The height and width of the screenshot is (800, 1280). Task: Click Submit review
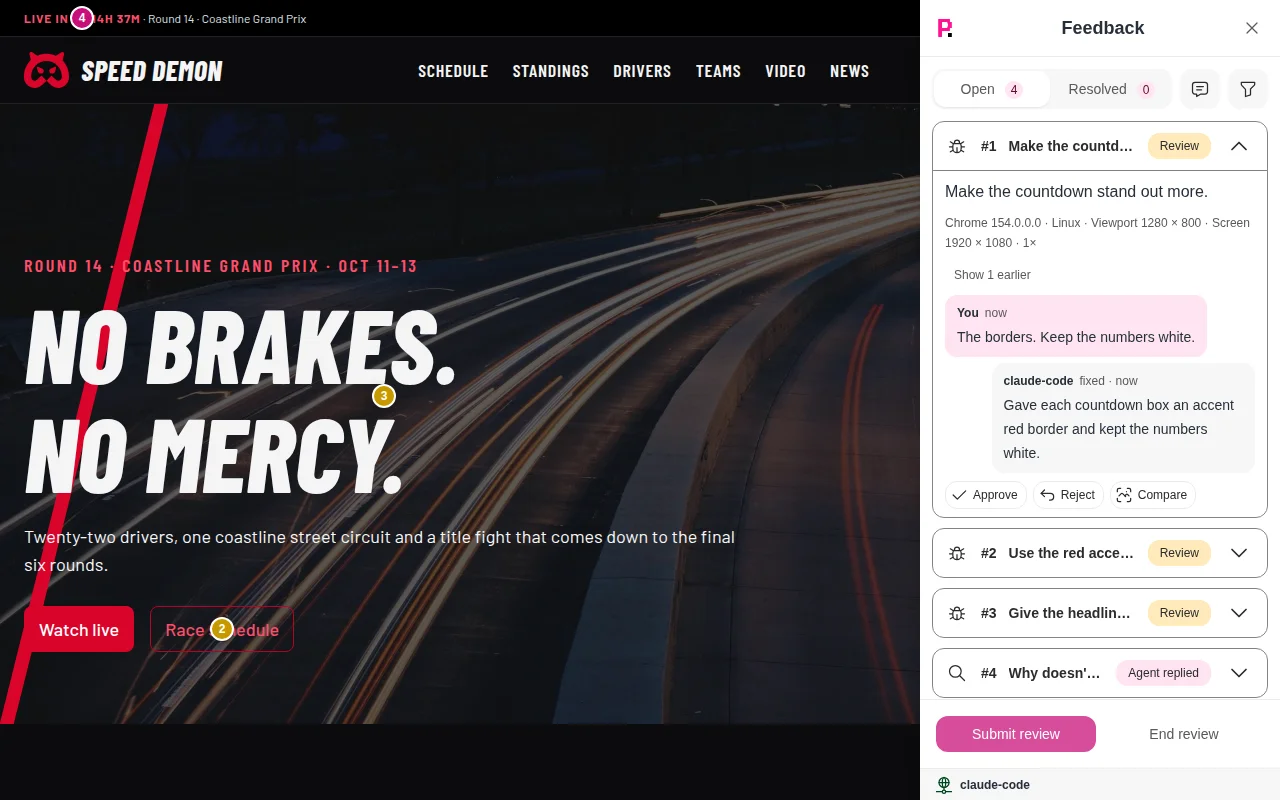click(1016, 734)
